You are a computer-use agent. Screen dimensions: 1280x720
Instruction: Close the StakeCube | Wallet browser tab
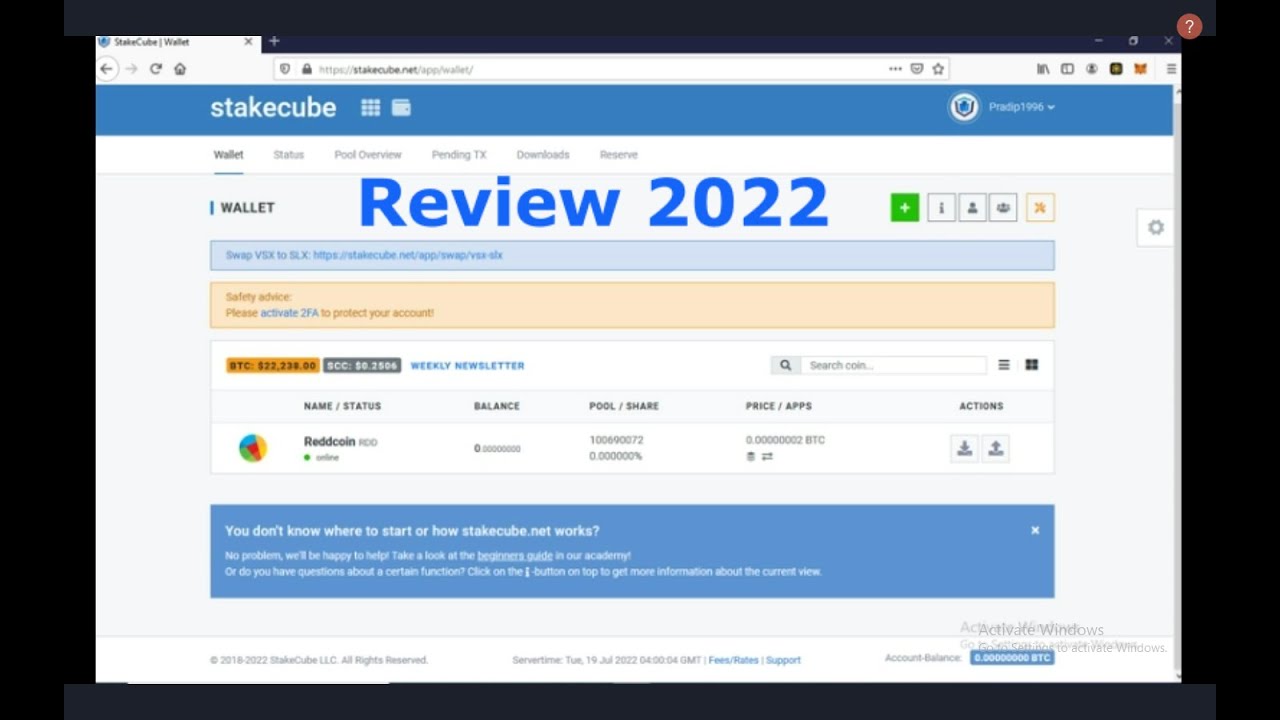248,42
